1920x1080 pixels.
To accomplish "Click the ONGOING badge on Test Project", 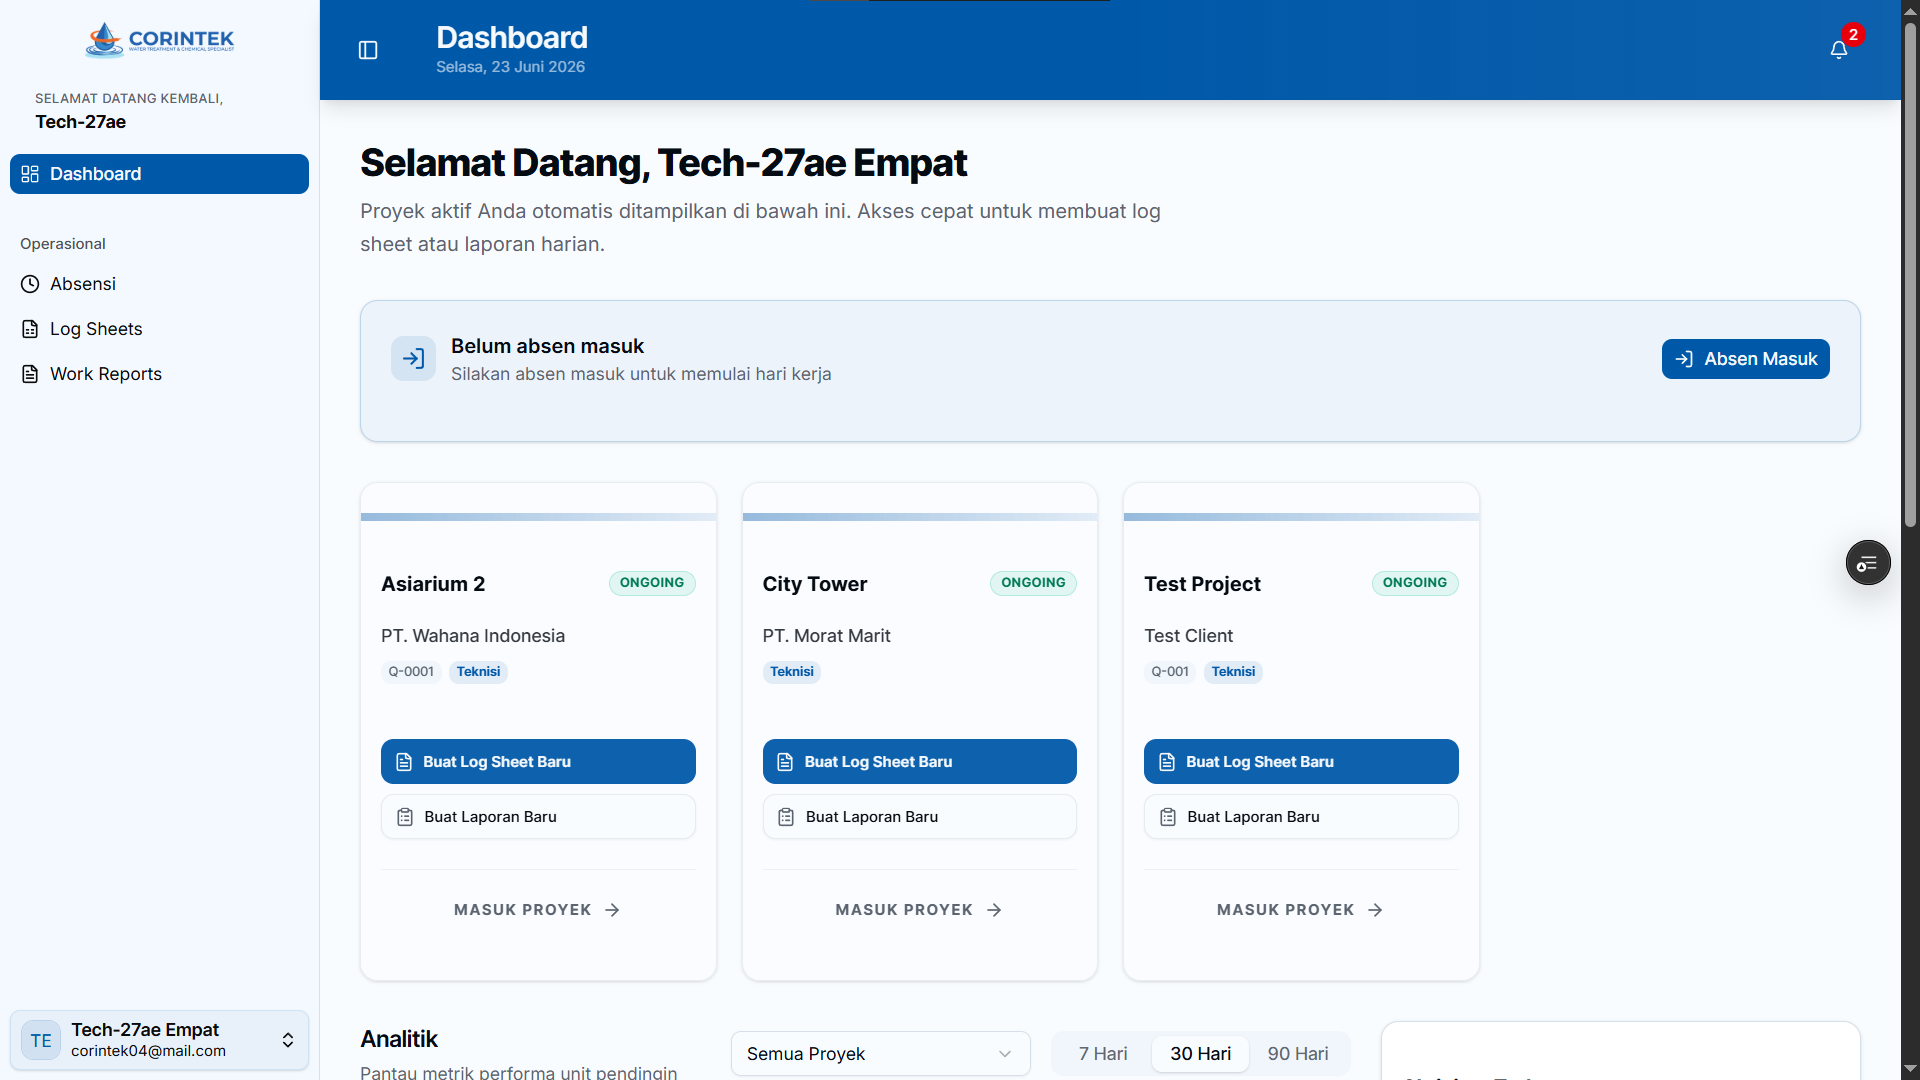I will (1415, 583).
